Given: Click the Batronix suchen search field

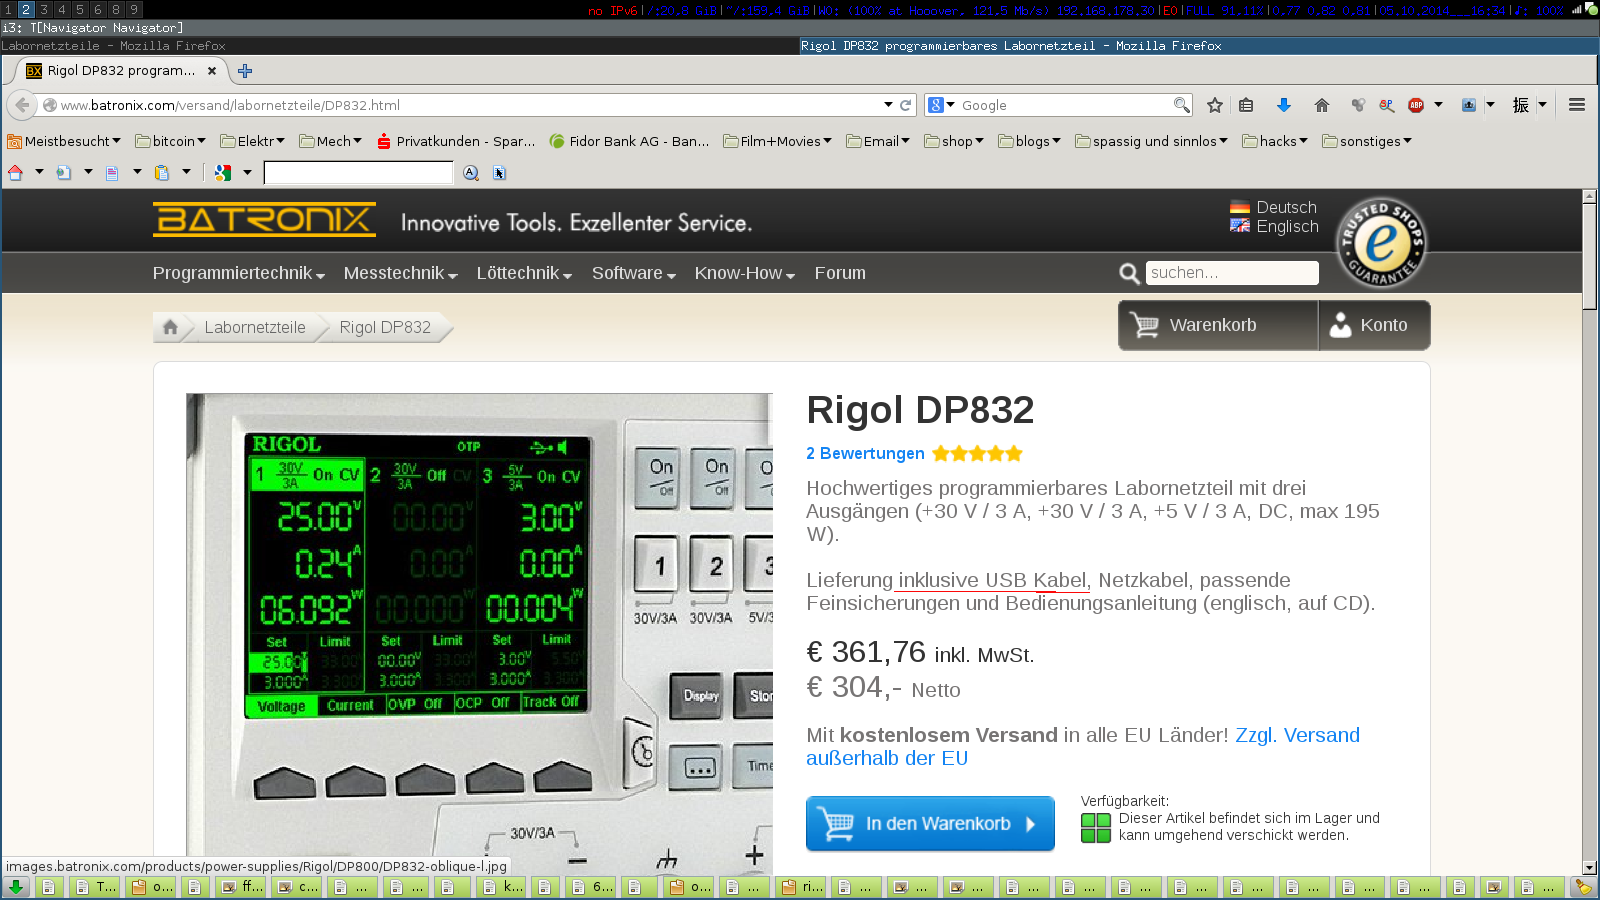Looking at the screenshot, I should [1232, 273].
